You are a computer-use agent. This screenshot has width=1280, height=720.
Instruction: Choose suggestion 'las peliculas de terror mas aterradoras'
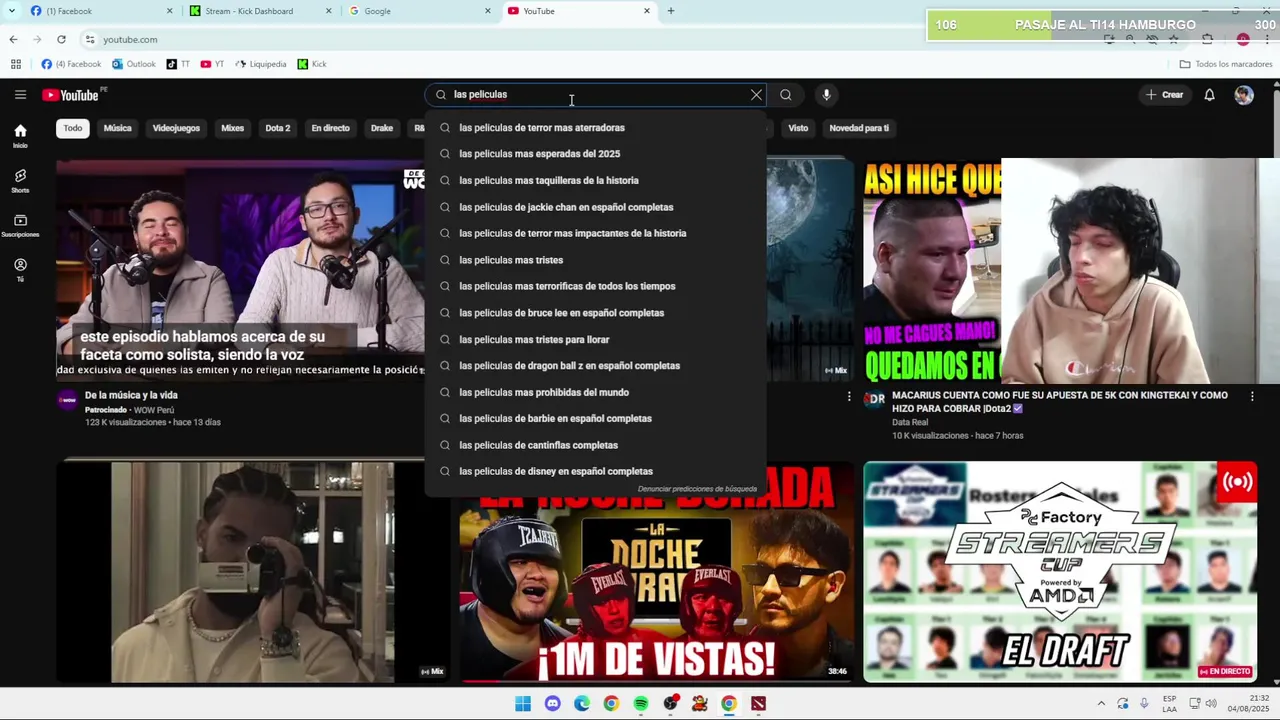(x=596, y=128)
